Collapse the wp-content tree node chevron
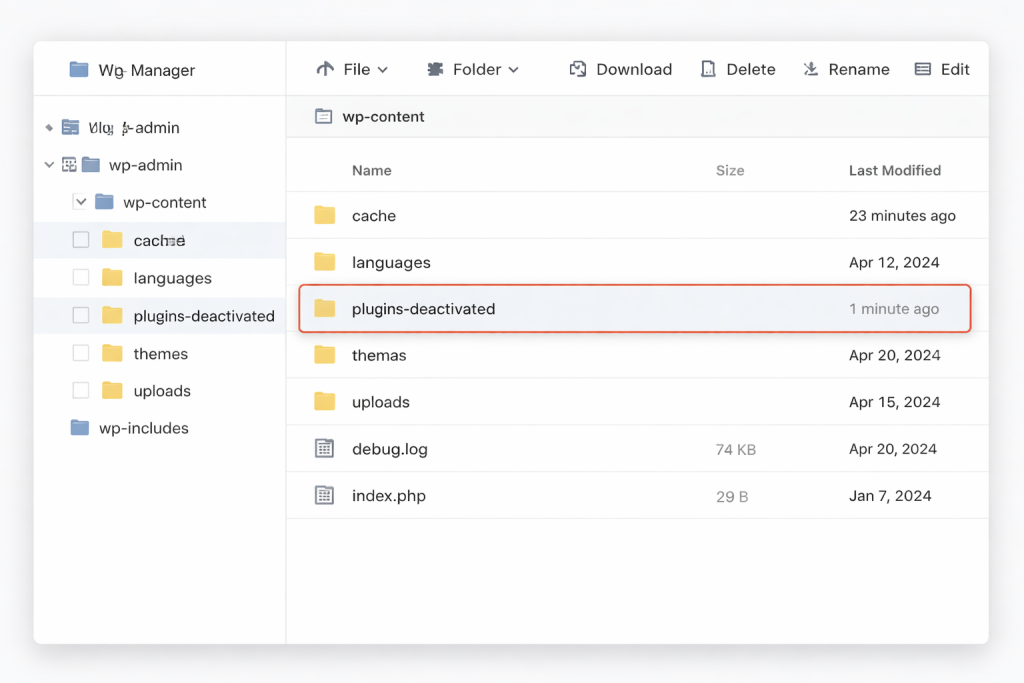1024x683 pixels. point(81,202)
